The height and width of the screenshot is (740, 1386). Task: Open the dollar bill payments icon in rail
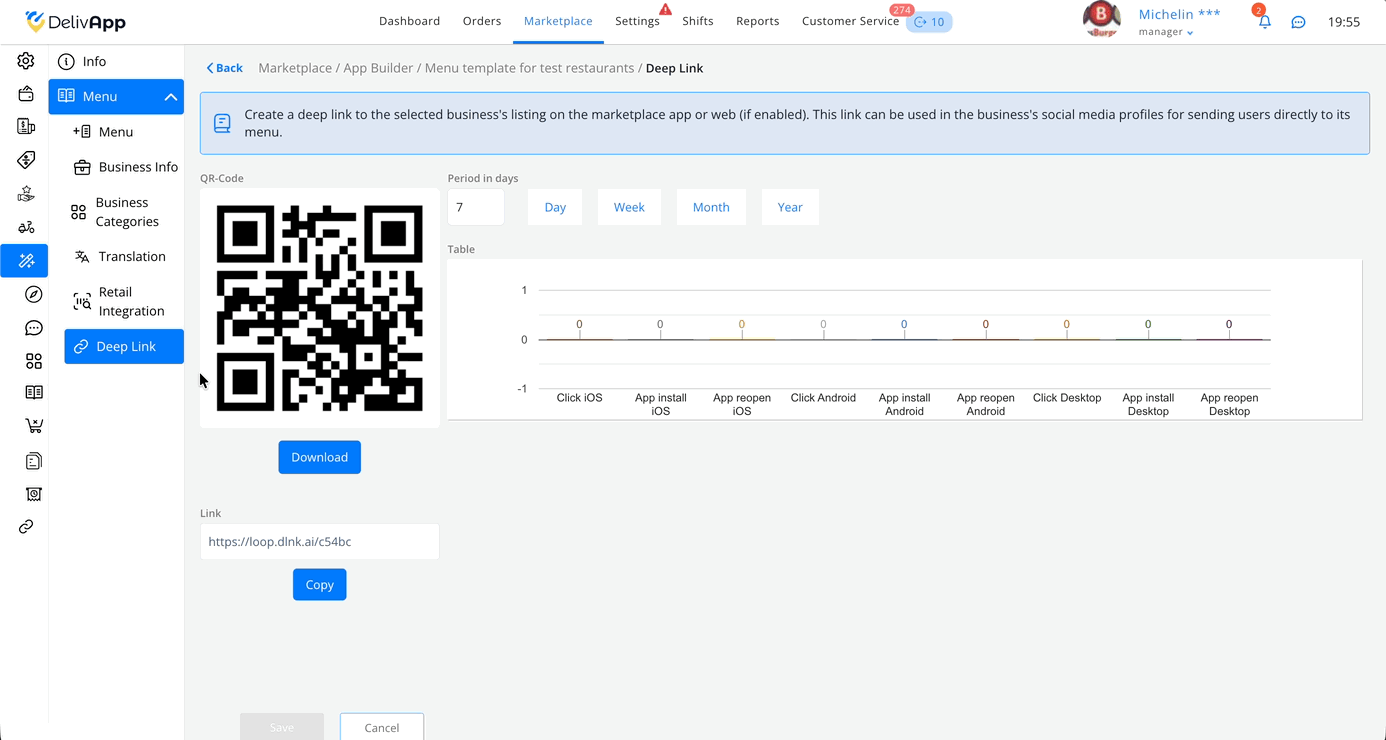click(x=26, y=126)
